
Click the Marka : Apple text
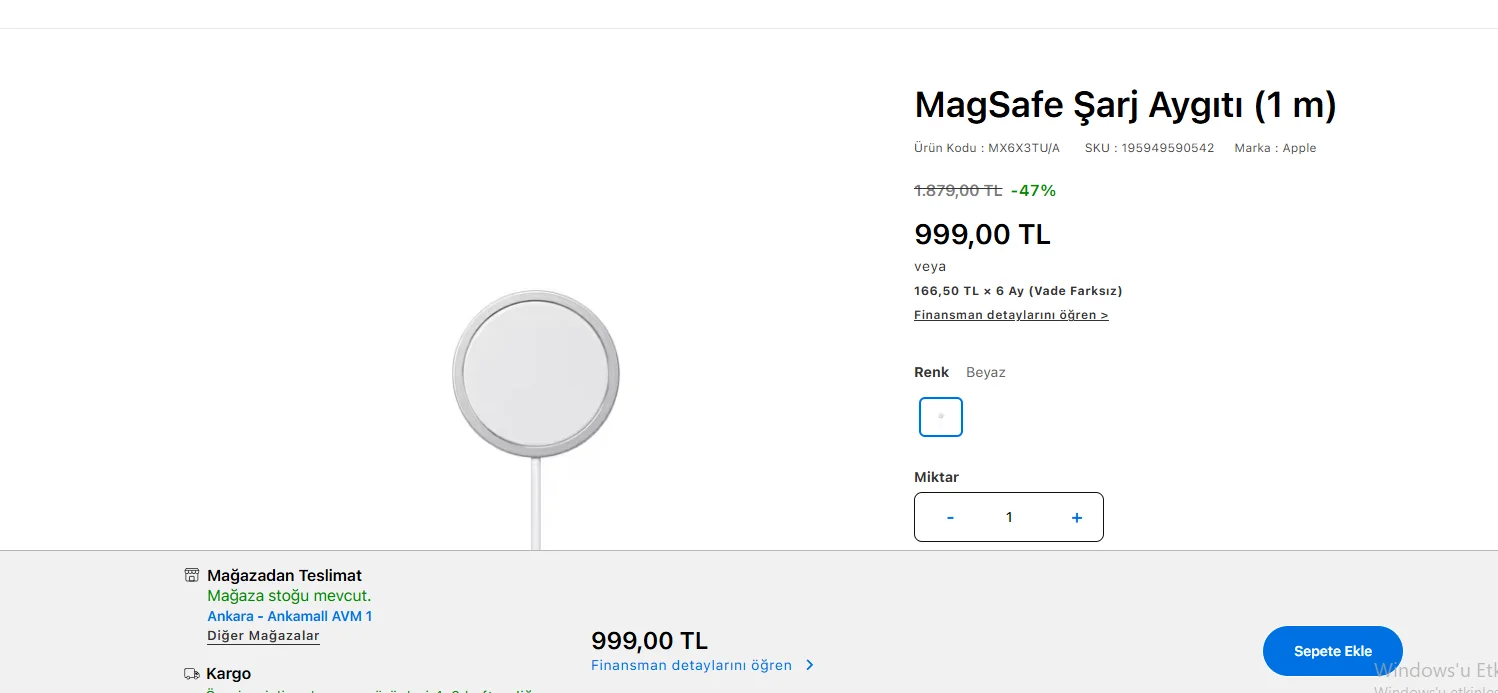[x=1275, y=148]
